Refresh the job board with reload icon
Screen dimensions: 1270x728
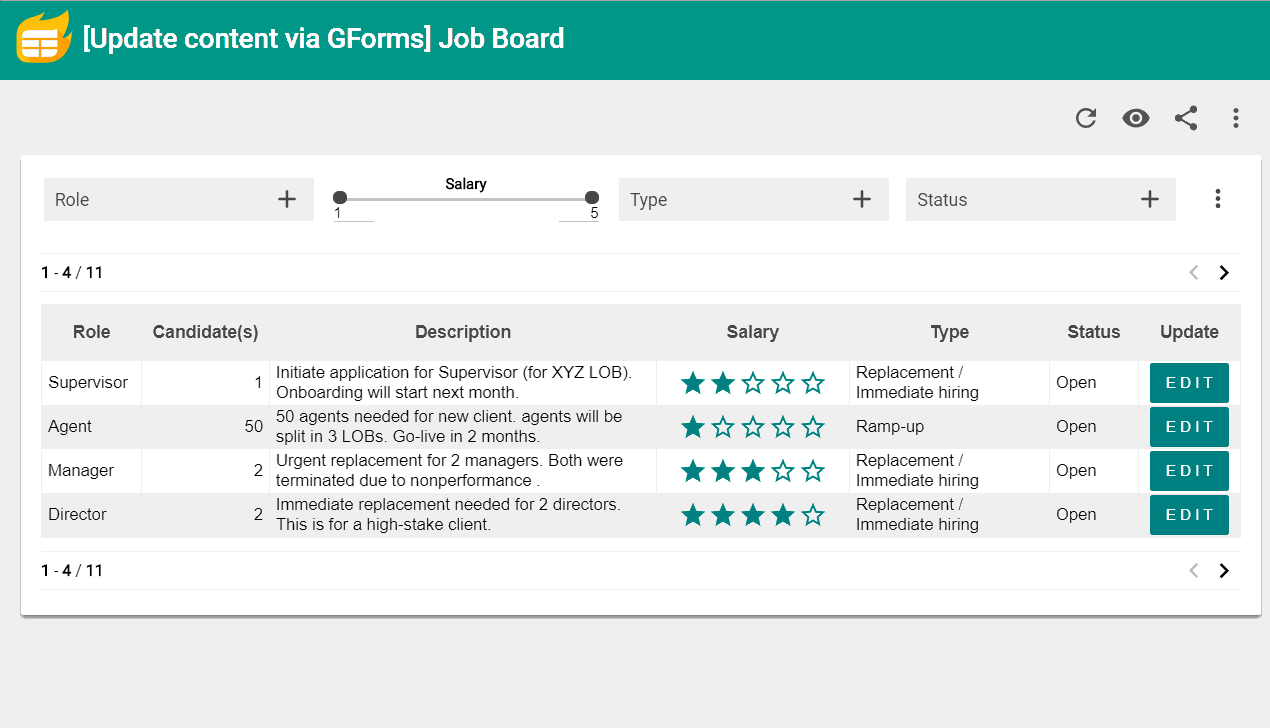(x=1086, y=118)
